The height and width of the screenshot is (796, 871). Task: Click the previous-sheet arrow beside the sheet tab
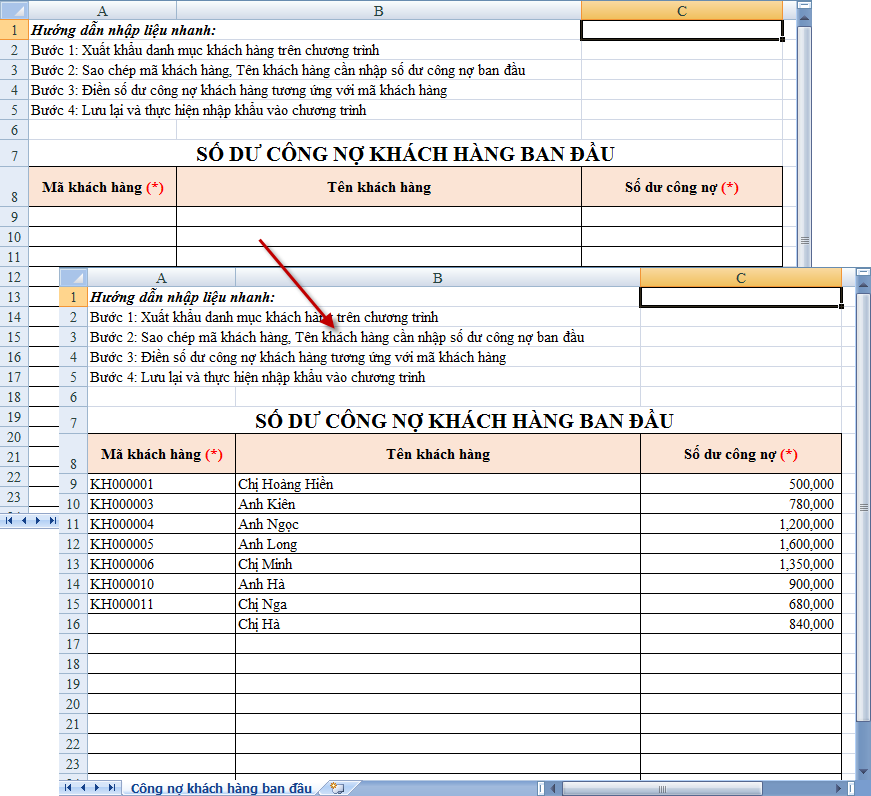click(83, 788)
